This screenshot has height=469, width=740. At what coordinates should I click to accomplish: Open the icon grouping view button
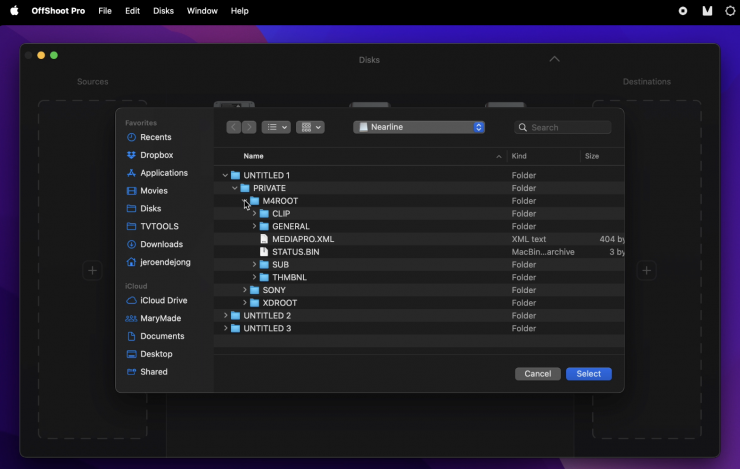pos(310,128)
